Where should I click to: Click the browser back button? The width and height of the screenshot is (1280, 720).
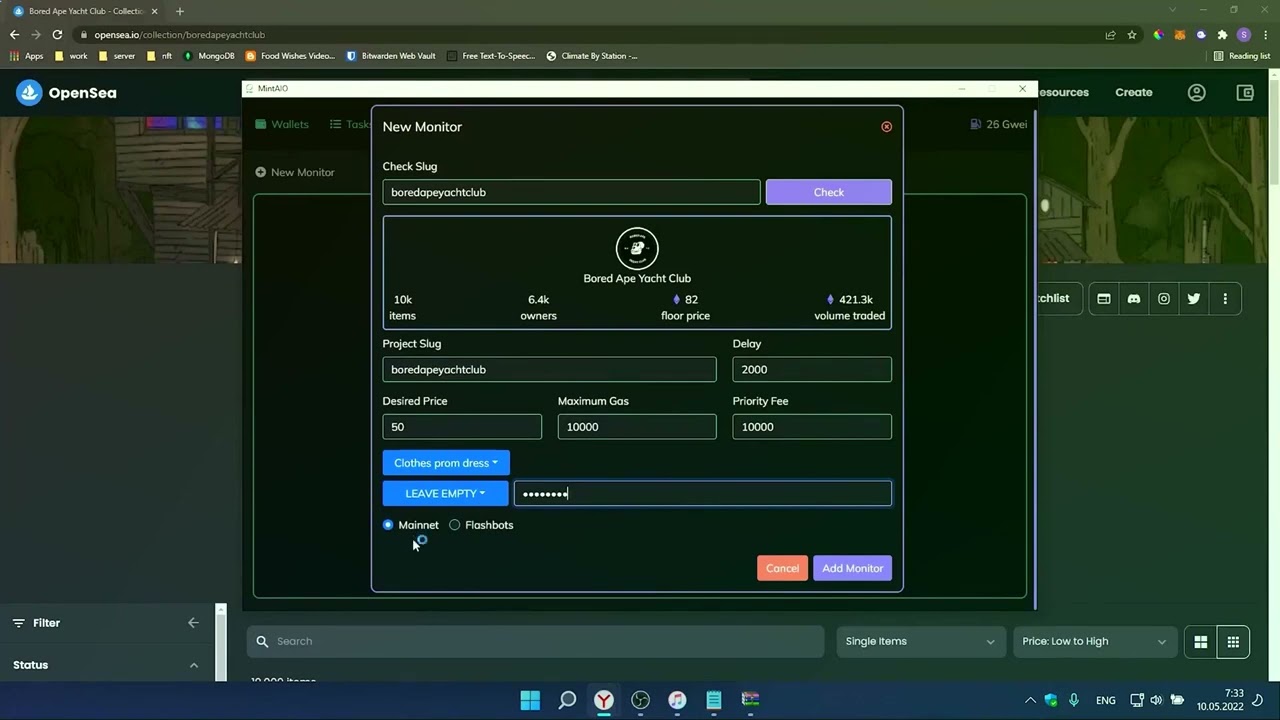pyautogui.click(x=14, y=34)
